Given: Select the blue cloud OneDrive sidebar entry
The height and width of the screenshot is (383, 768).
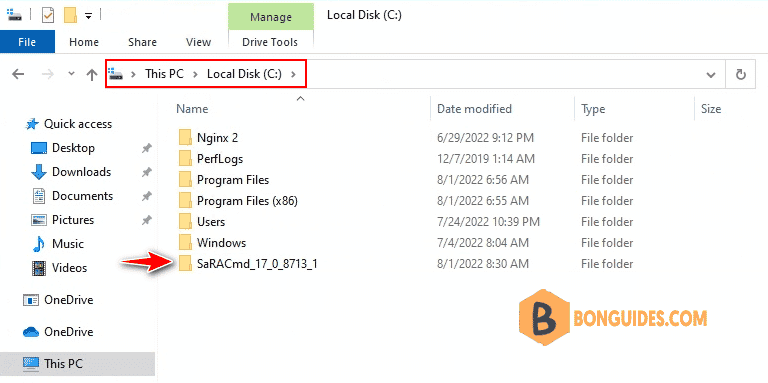Looking at the screenshot, I should click(x=60, y=332).
